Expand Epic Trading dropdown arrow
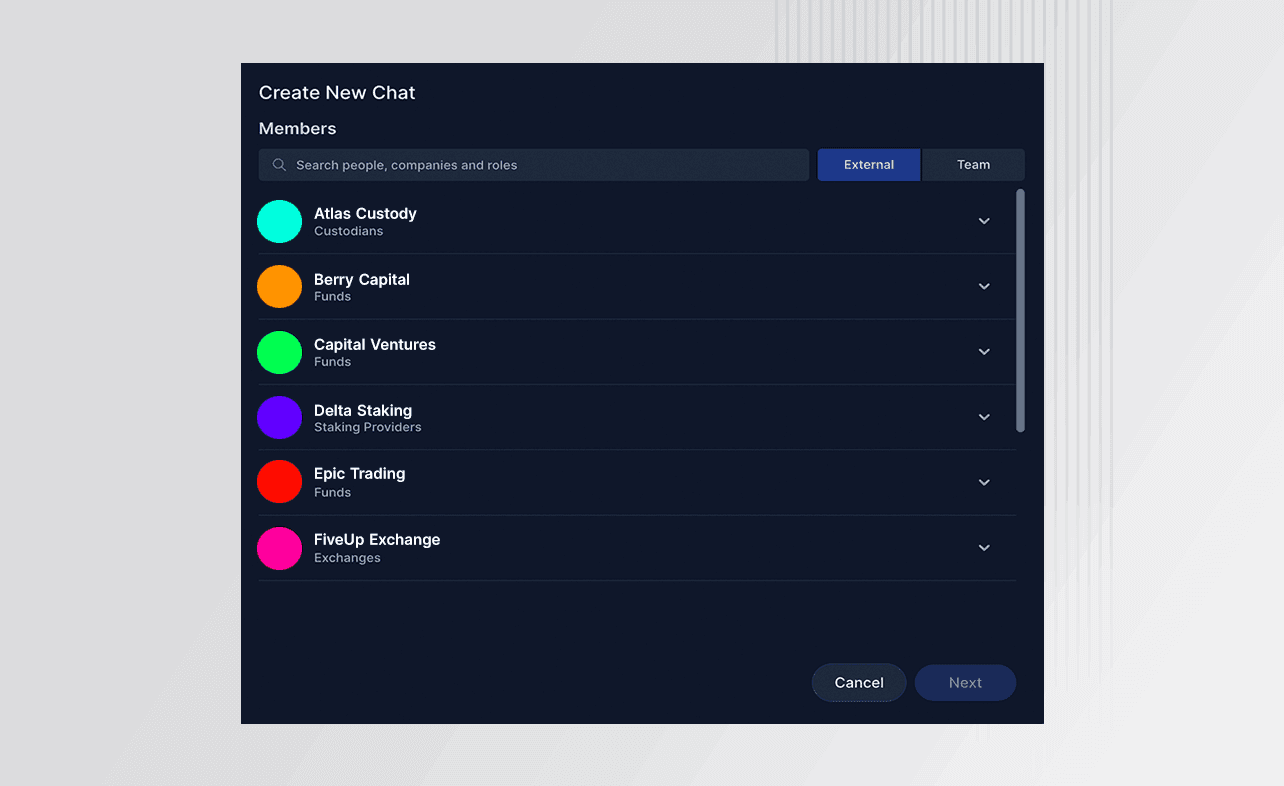The height and width of the screenshot is (786, 1284). (x=984, y=482)
